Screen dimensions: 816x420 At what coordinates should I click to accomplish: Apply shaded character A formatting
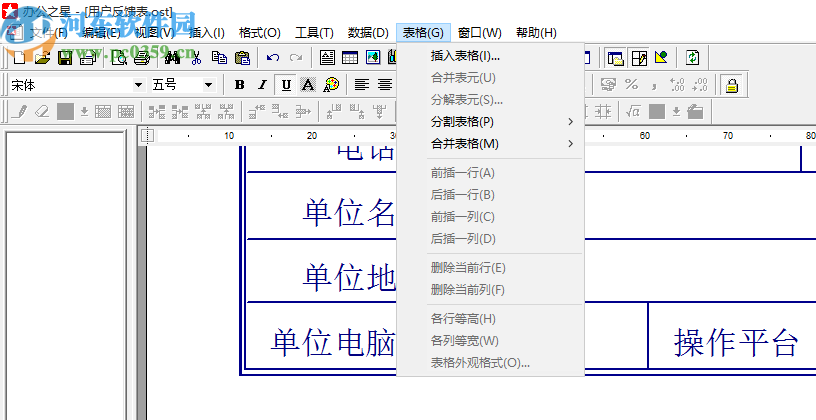pyautogui.click(x=308, y=85)
